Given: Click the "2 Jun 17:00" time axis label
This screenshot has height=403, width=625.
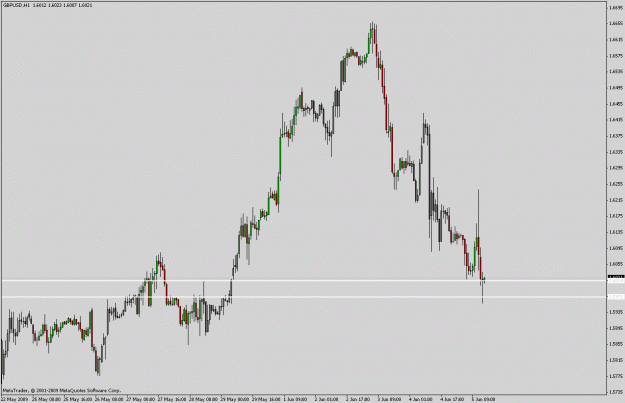Looking at the screenshot, I should pyautogui.click(x=358, y=399).
